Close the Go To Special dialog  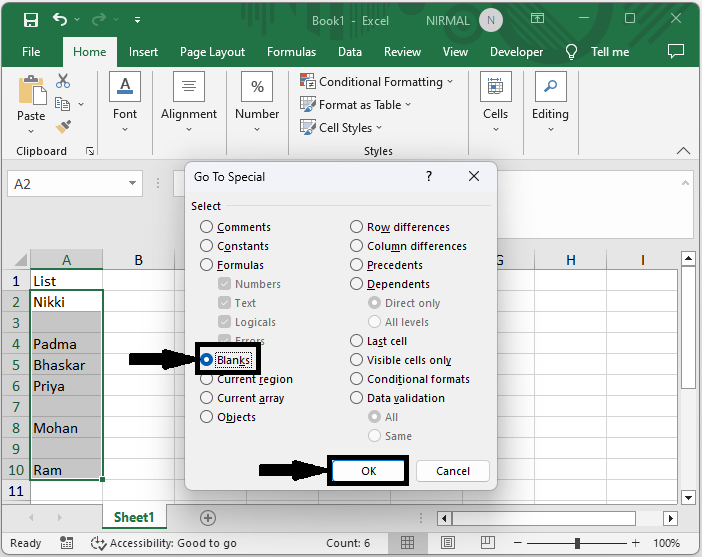point(474,176)
